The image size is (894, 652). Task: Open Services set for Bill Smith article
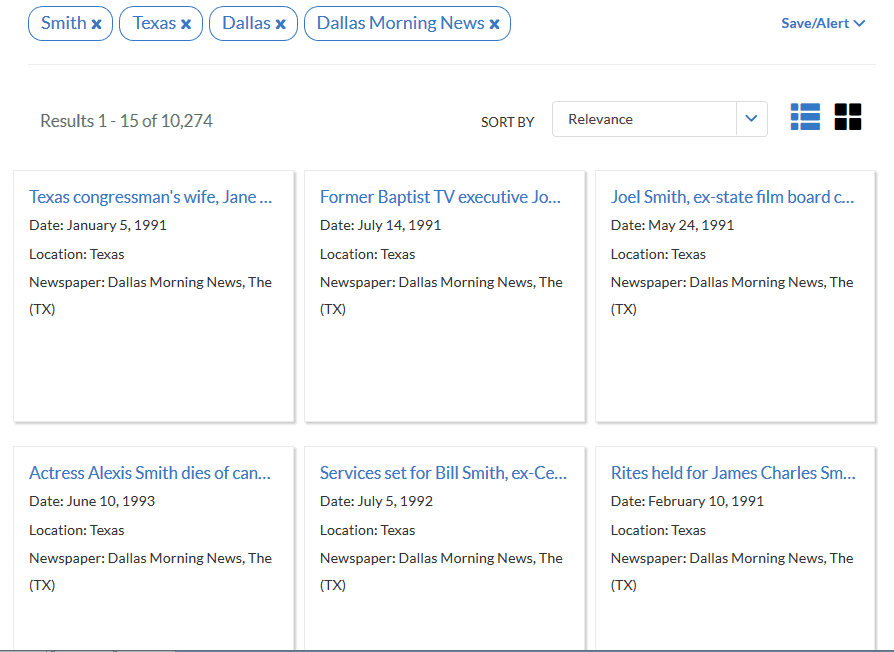tap(443, 472)
